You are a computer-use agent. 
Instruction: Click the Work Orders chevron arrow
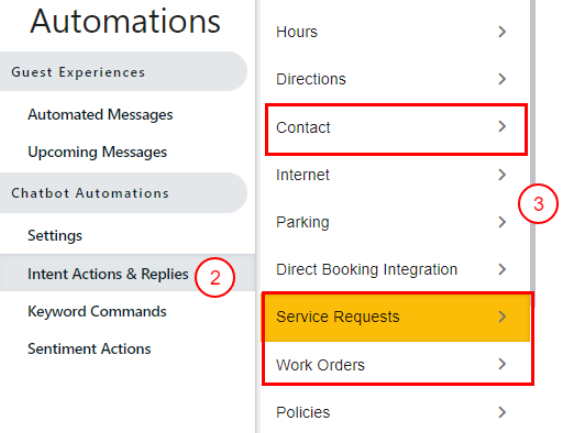point(501,364)
